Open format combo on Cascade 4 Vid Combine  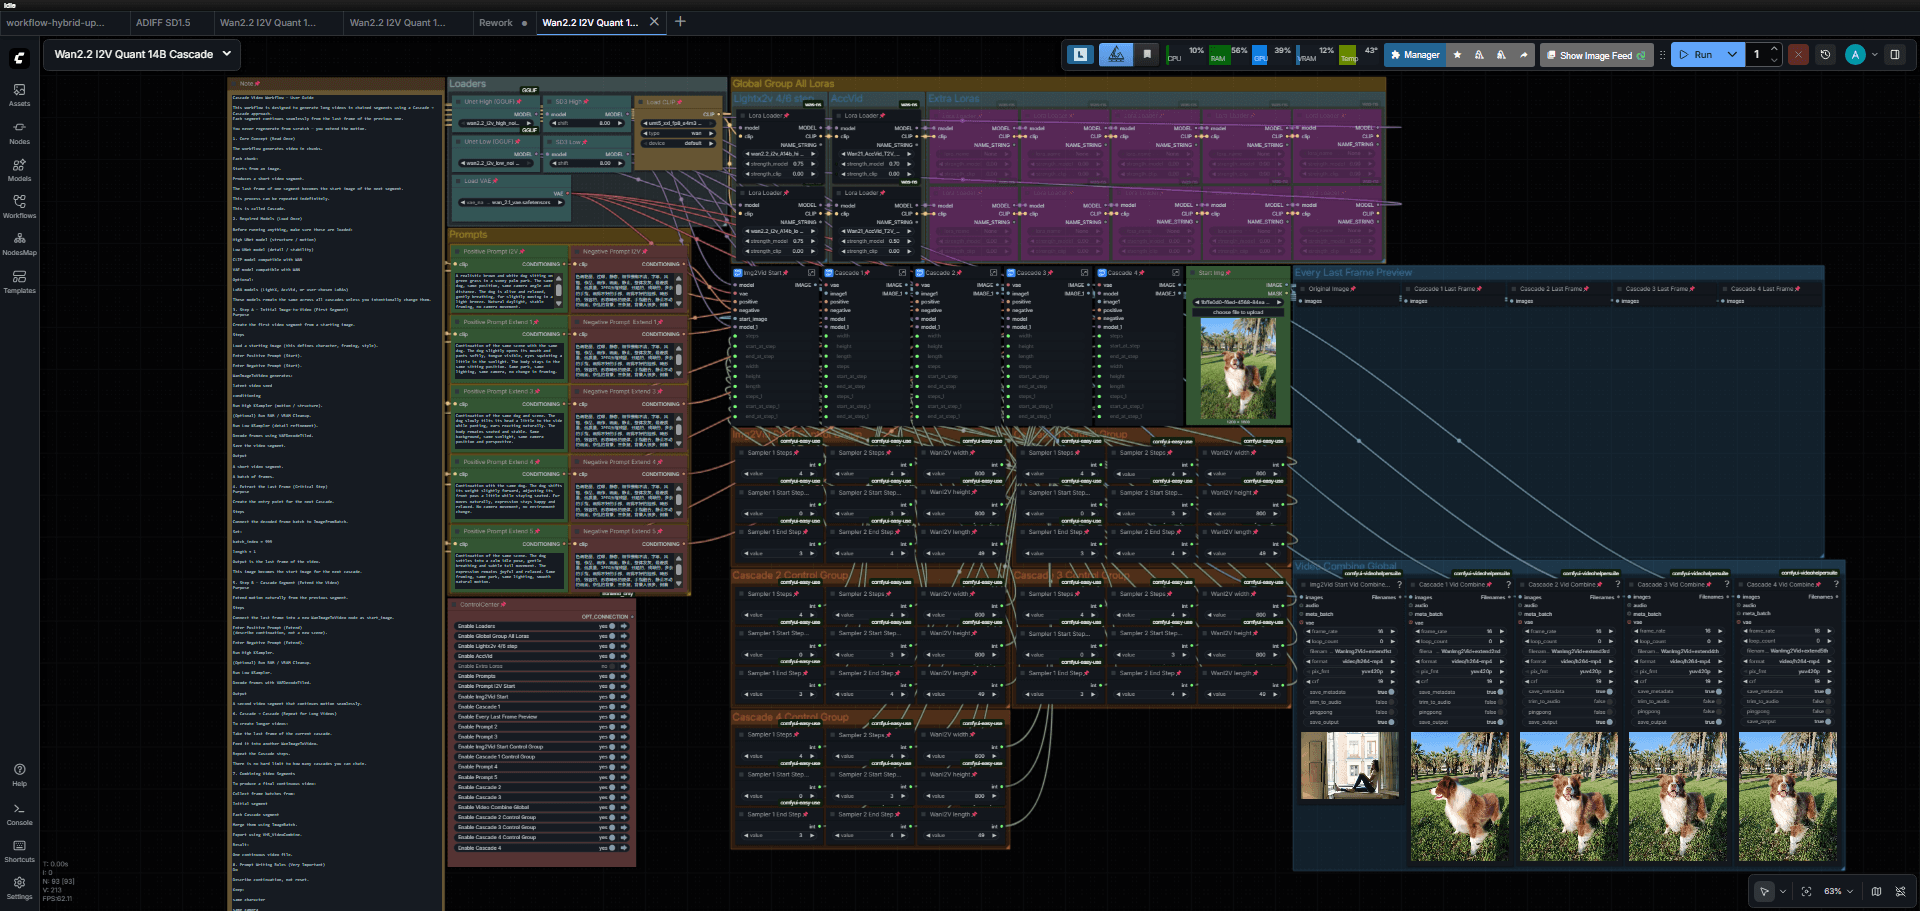[x=1788, y=661]
